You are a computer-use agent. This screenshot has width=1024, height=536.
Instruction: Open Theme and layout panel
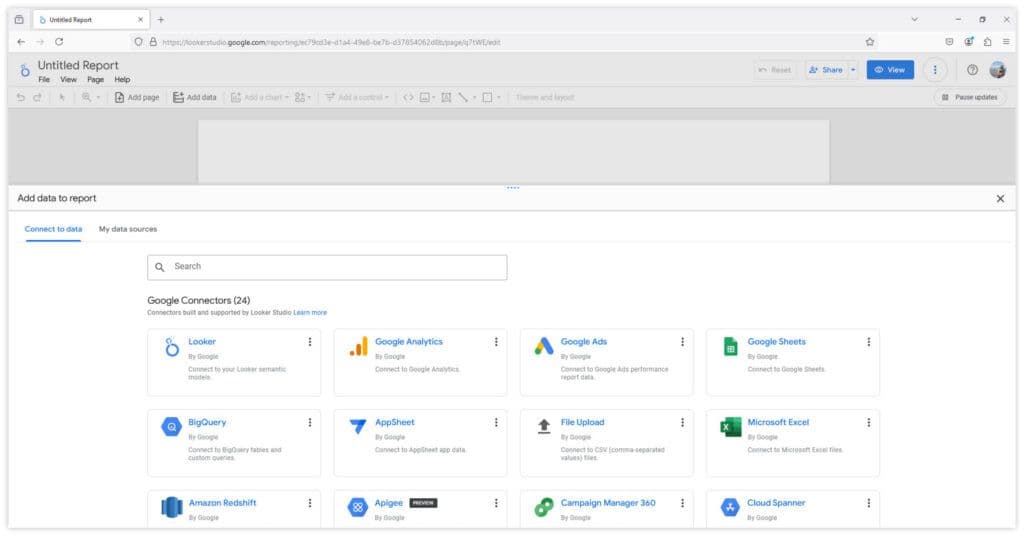point(545,97)
